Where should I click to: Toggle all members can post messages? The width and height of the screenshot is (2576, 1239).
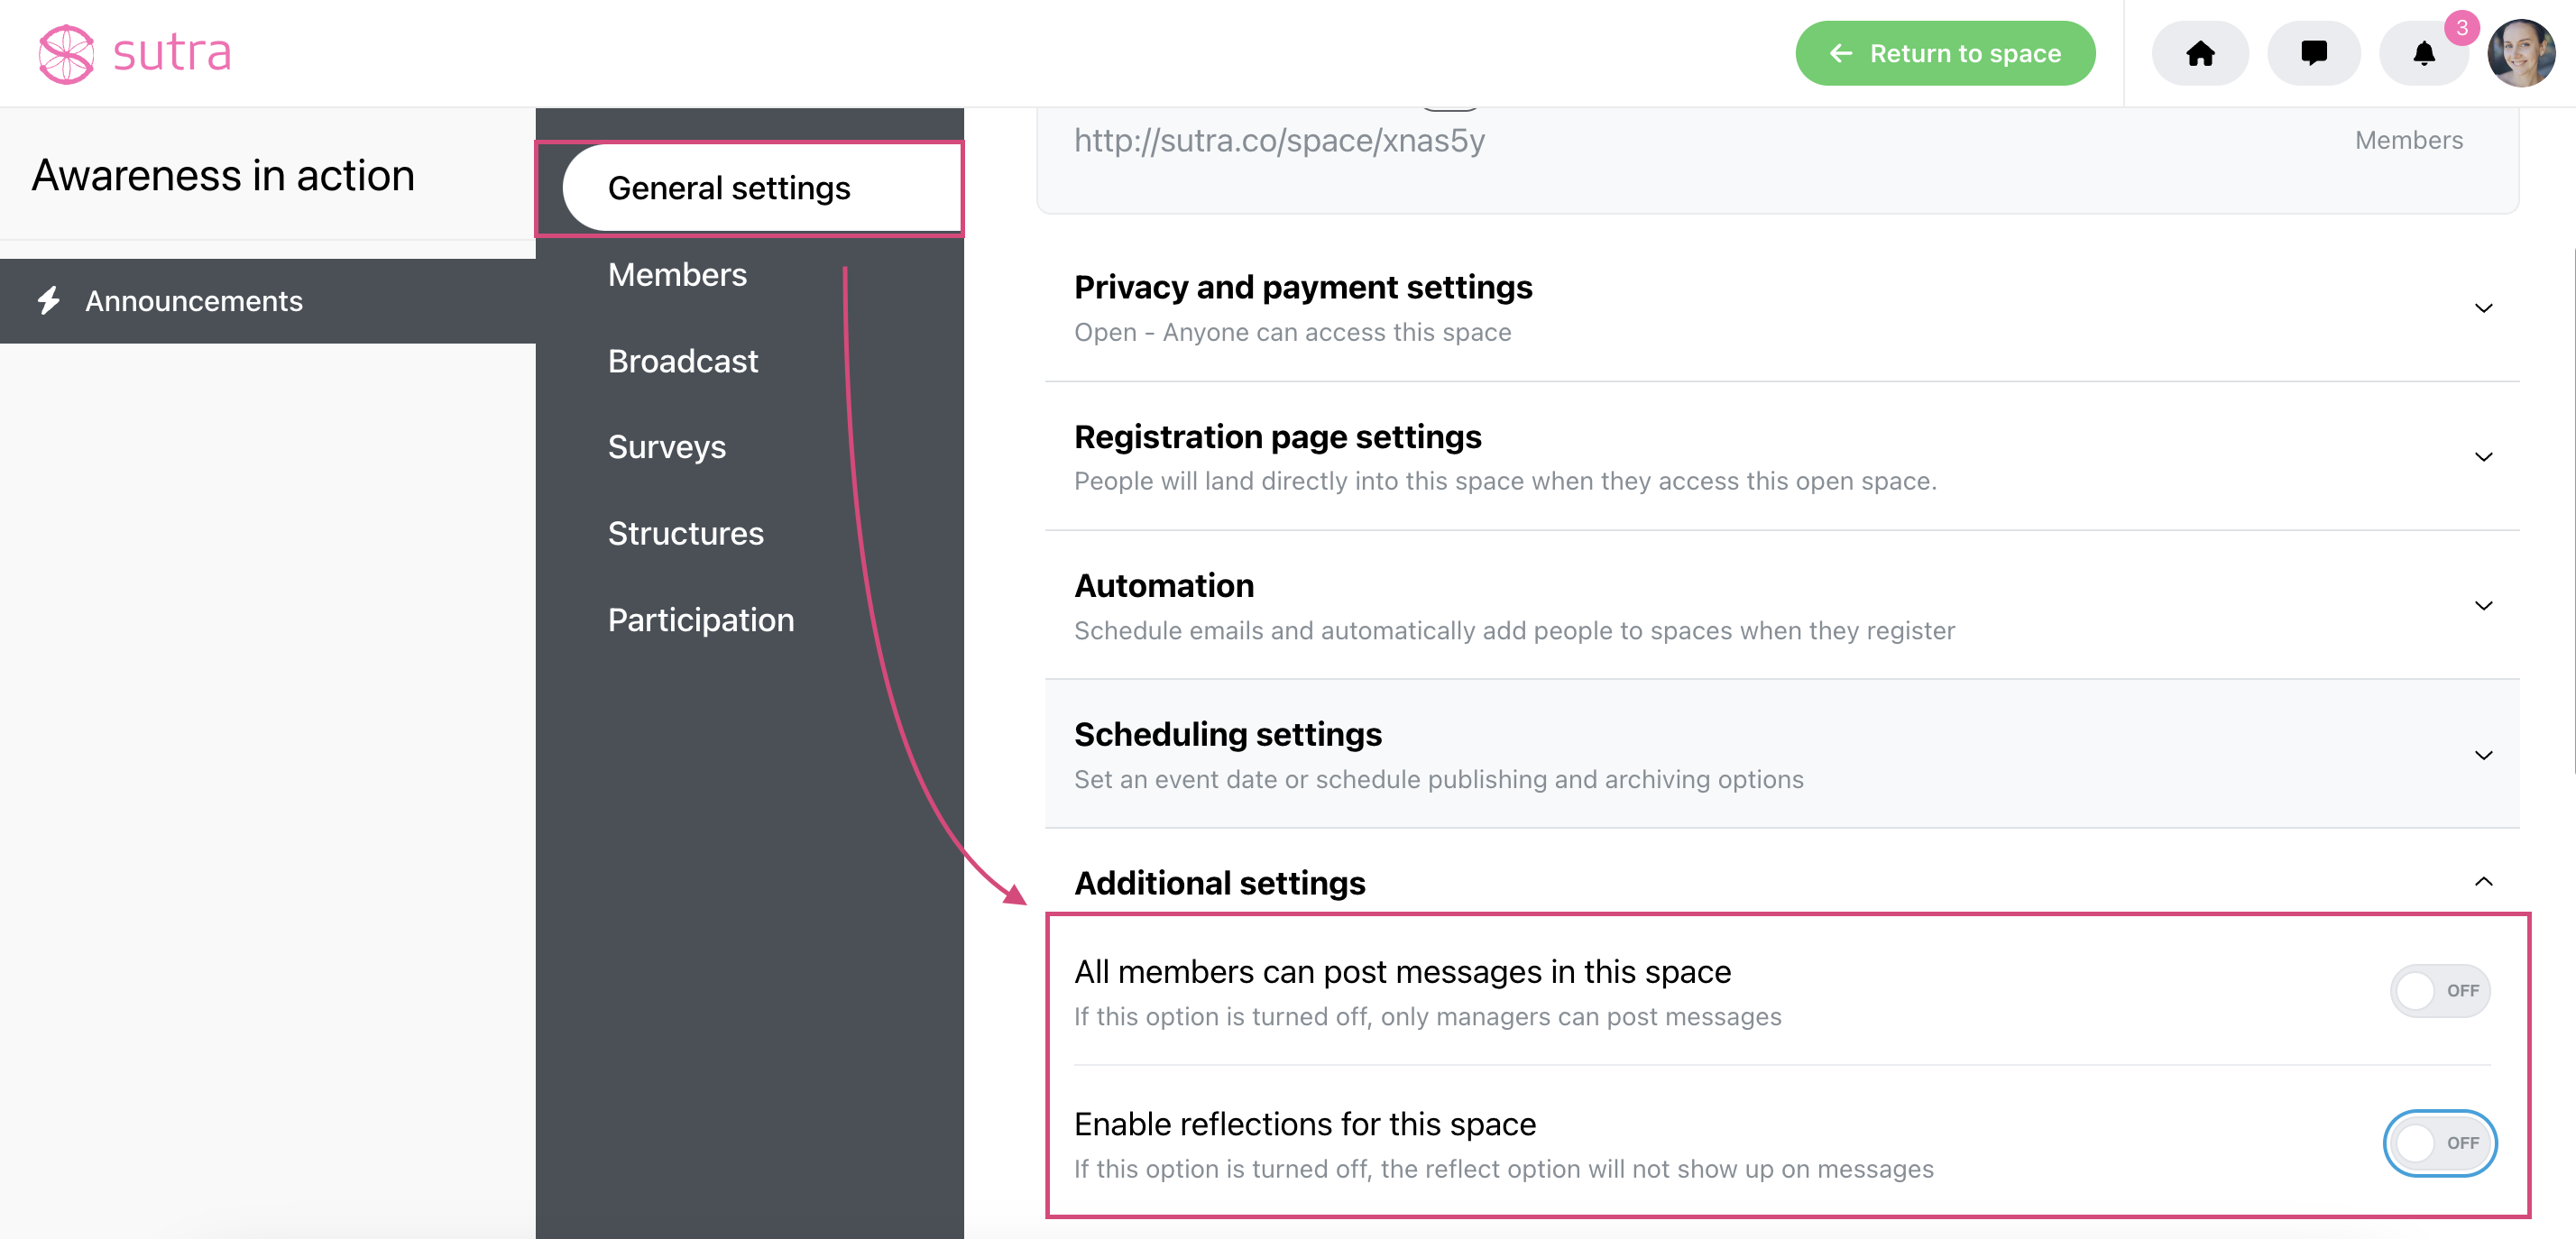tap(2440, 991)
